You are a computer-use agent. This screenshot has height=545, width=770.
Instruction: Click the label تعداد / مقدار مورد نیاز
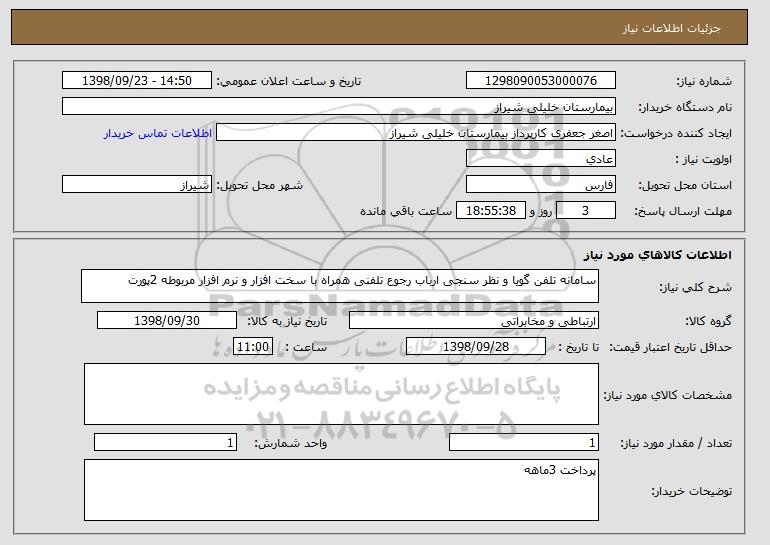[x=676, y=443]
